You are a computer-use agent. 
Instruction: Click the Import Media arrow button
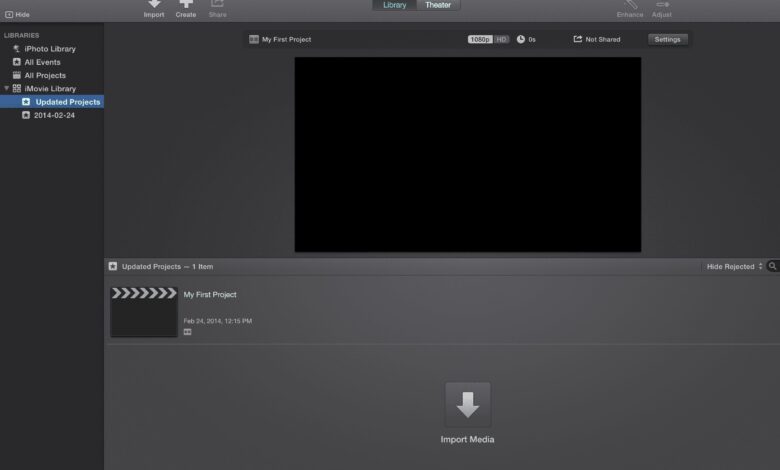[468, 405]
